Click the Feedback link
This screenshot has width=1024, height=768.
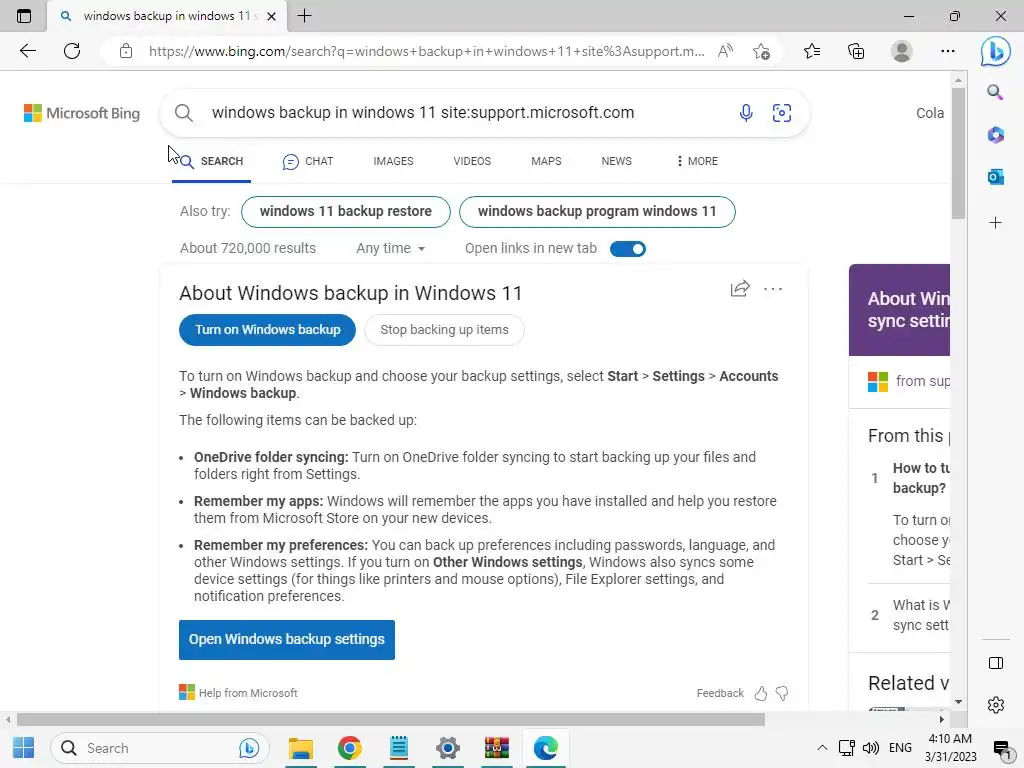[720, 694]
